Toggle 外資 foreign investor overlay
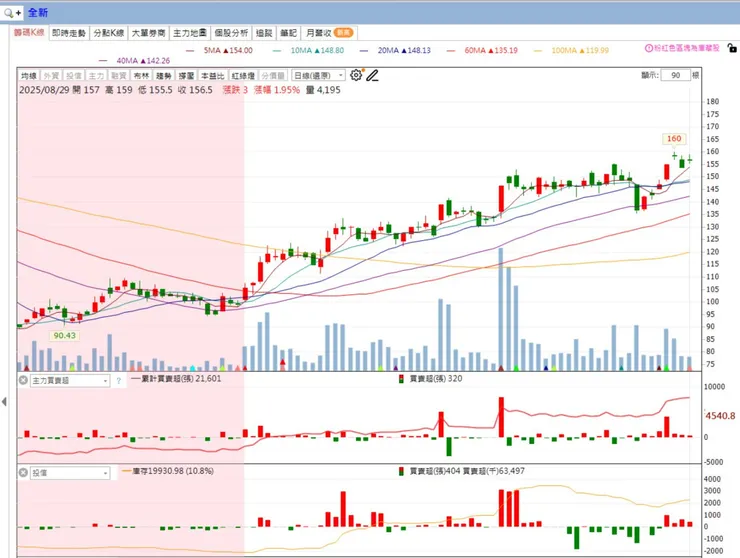This screenshot has width=740, height=558. tap(50, 76)
